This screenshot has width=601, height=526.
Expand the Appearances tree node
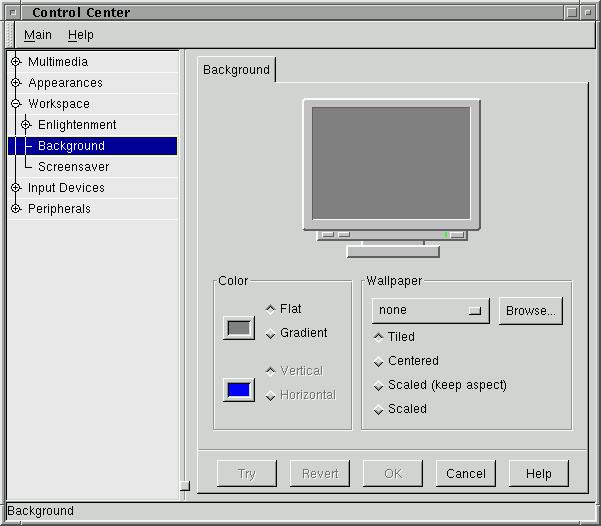tap(16, 83)
